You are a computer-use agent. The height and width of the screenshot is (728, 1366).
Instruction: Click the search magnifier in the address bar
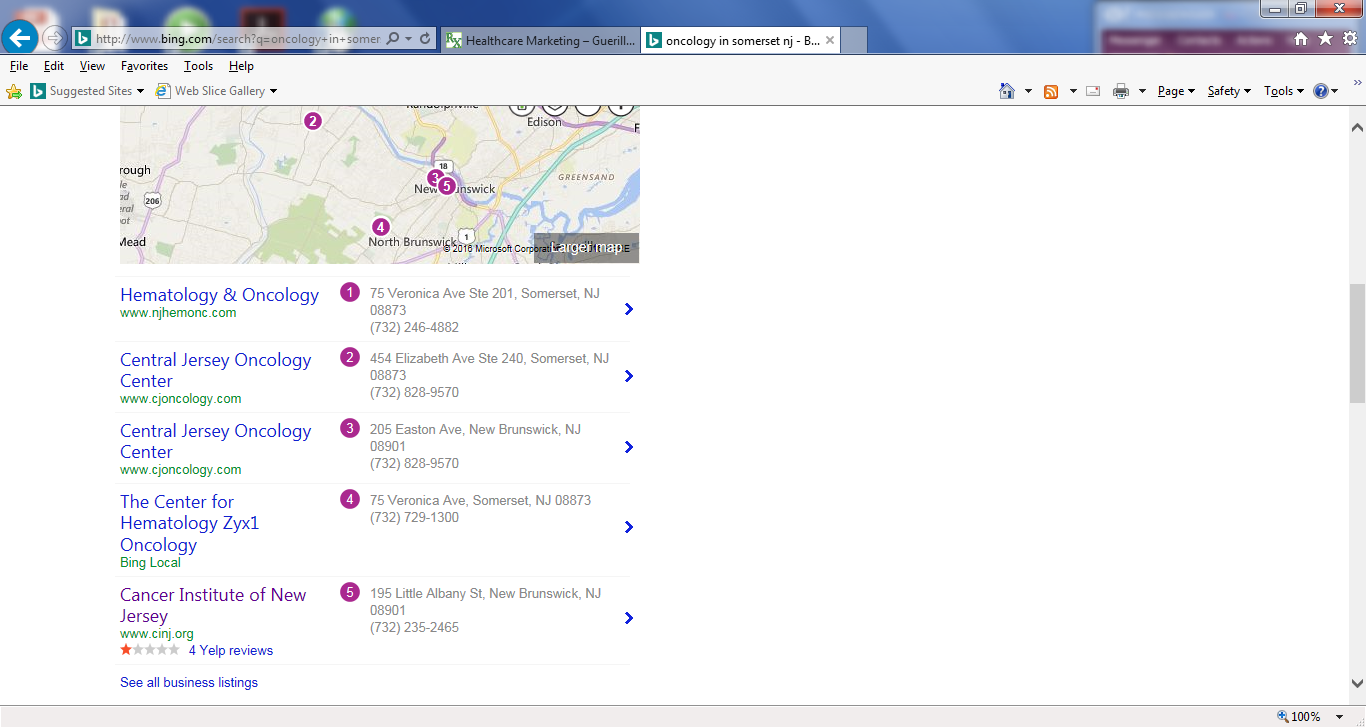[x=393, y=39]
